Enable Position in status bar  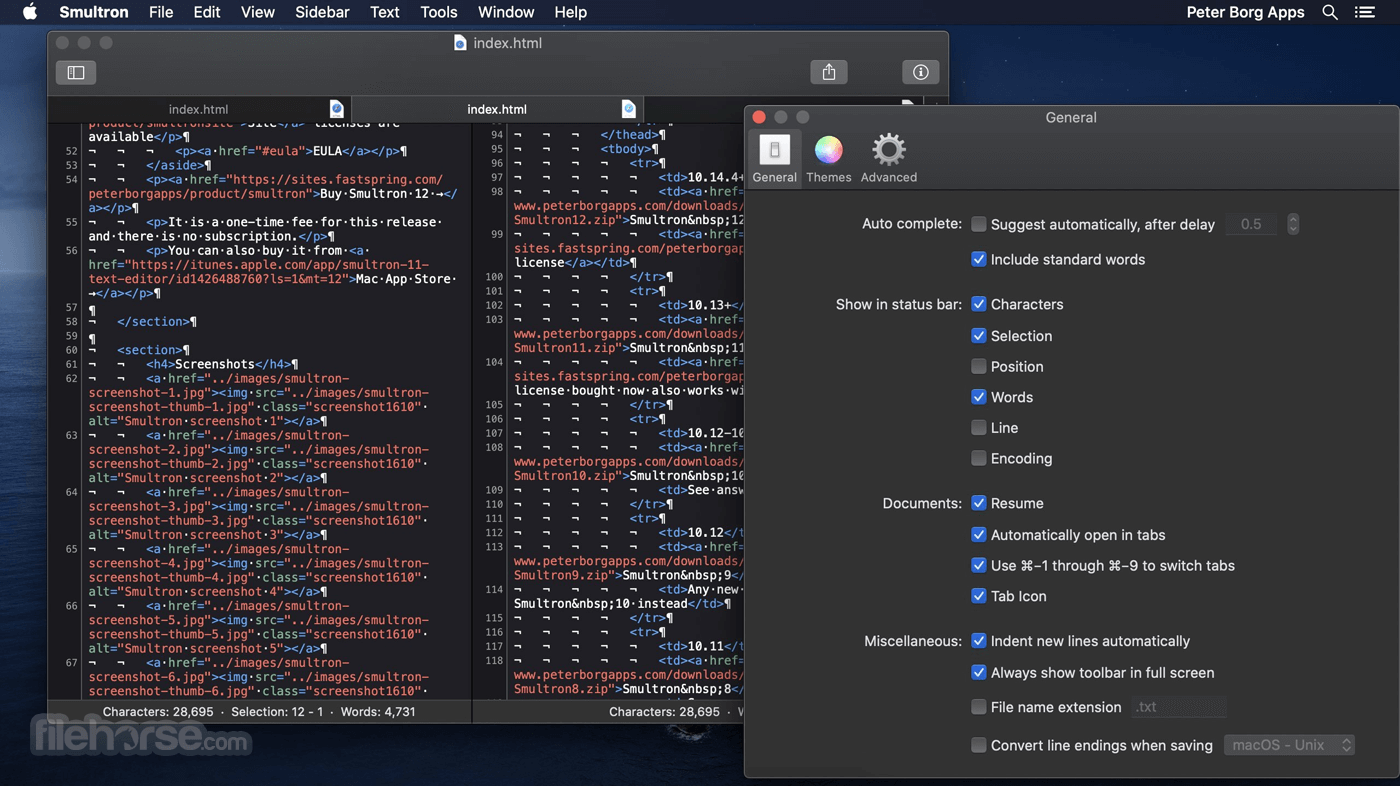[979, 366]
